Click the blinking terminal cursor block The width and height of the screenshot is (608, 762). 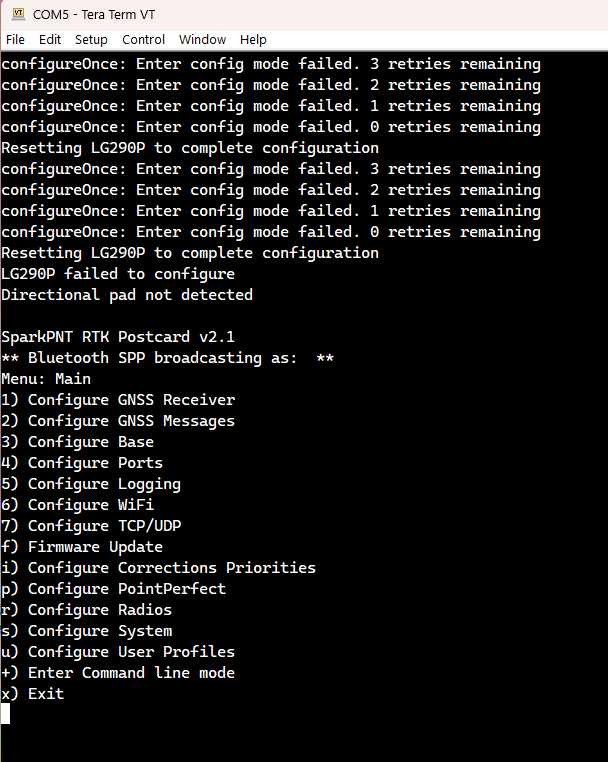click(5, 714)
